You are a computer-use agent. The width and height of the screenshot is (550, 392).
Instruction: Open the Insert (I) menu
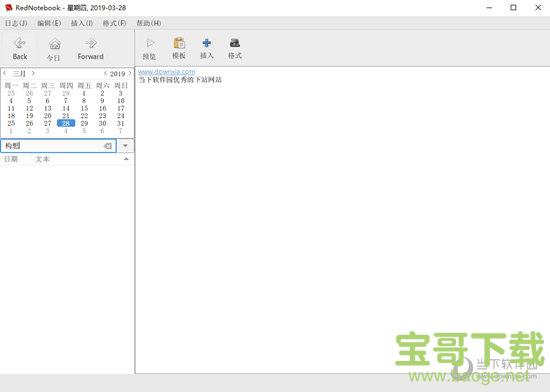(82, 23)
